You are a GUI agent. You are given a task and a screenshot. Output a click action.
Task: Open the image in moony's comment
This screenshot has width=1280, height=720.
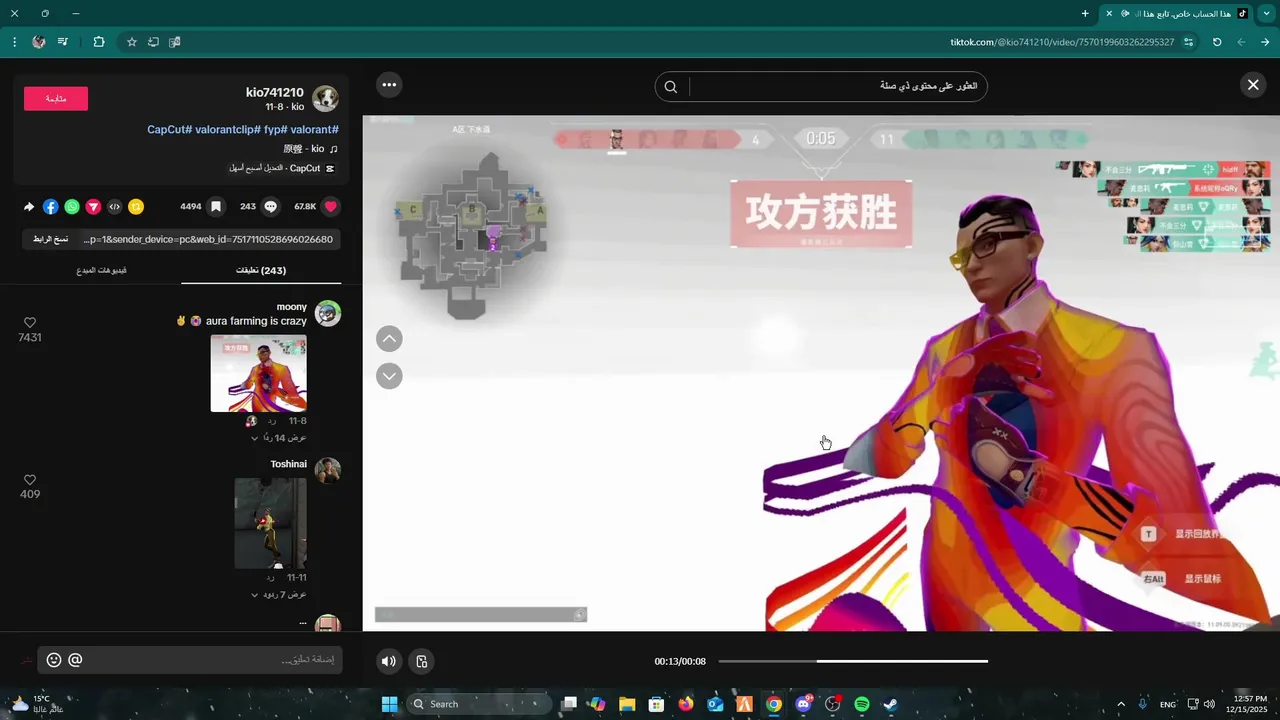coord(258,373)
